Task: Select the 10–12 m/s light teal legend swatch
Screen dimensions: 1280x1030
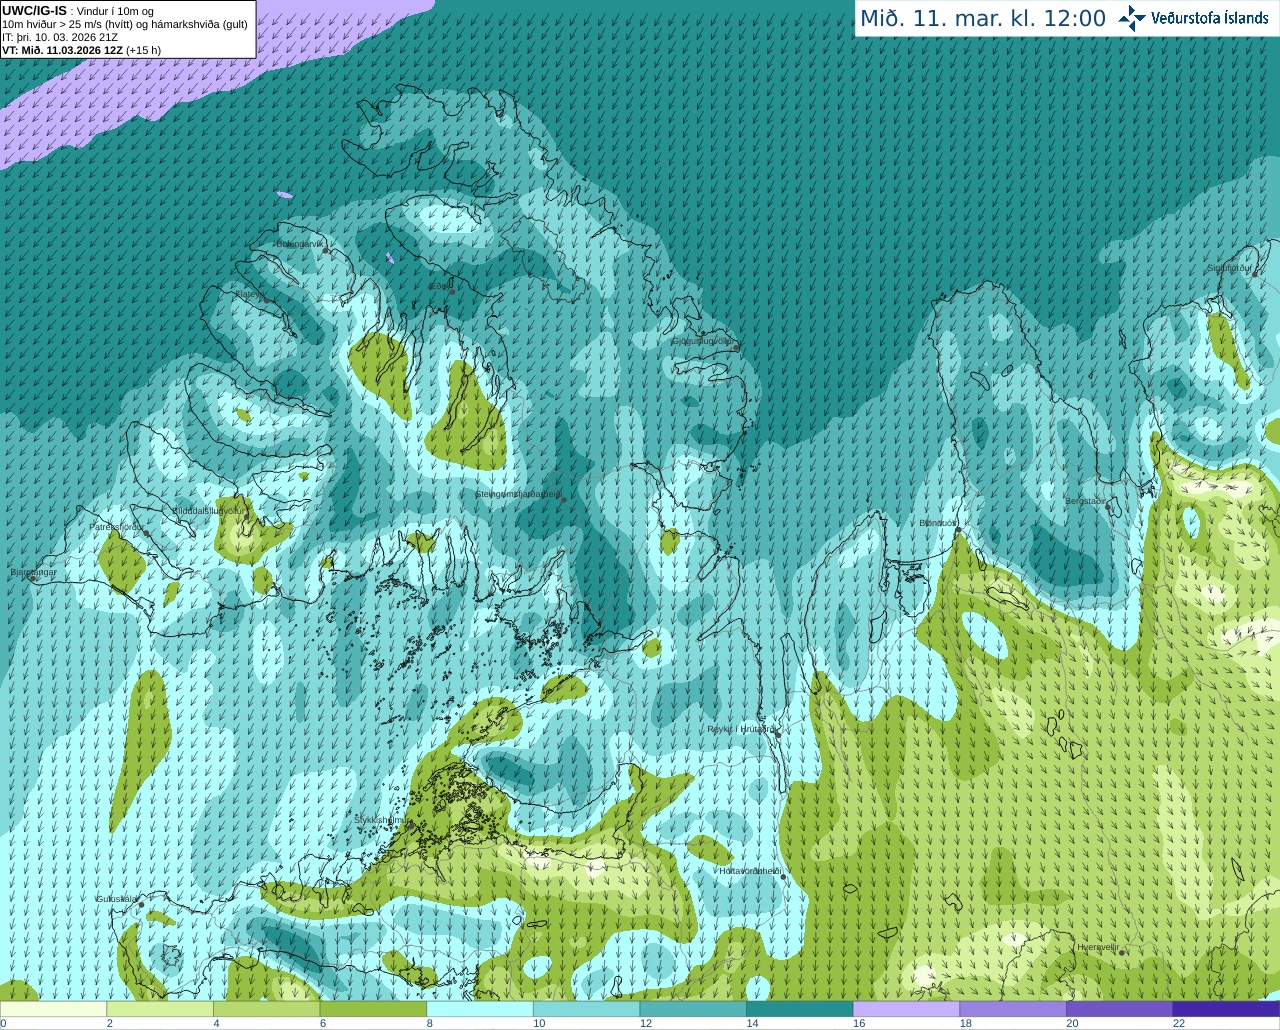Action: point(587,1009)
